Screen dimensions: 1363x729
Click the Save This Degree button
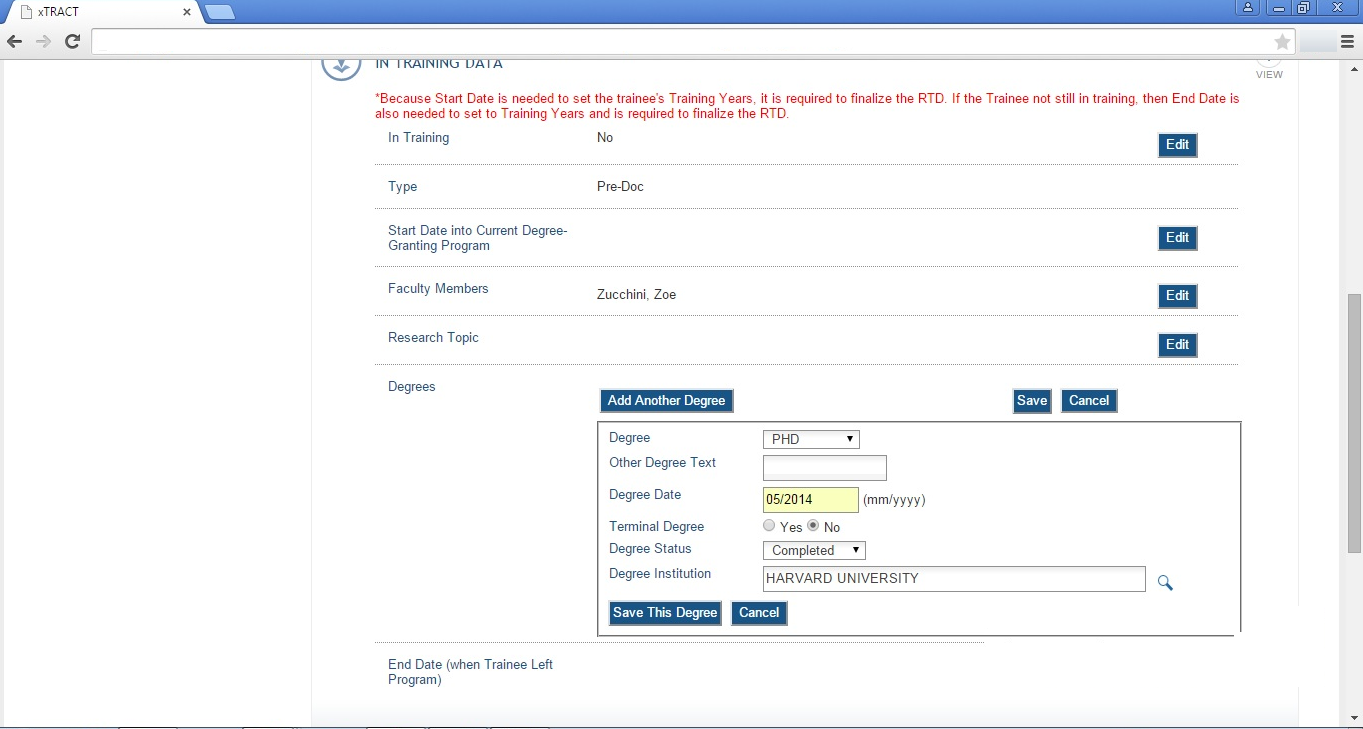pos(665,613)
